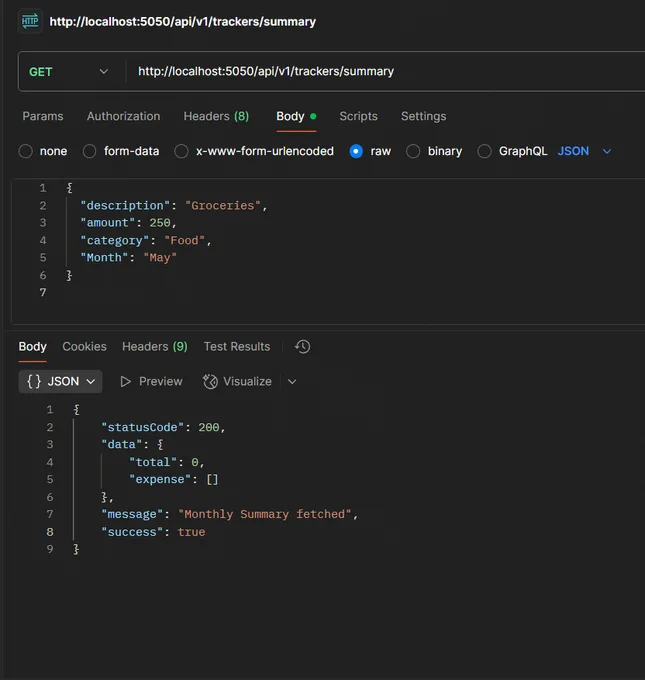Open the Authorization tab
This screenshot has height=680, width=645.
pos(124,116)
